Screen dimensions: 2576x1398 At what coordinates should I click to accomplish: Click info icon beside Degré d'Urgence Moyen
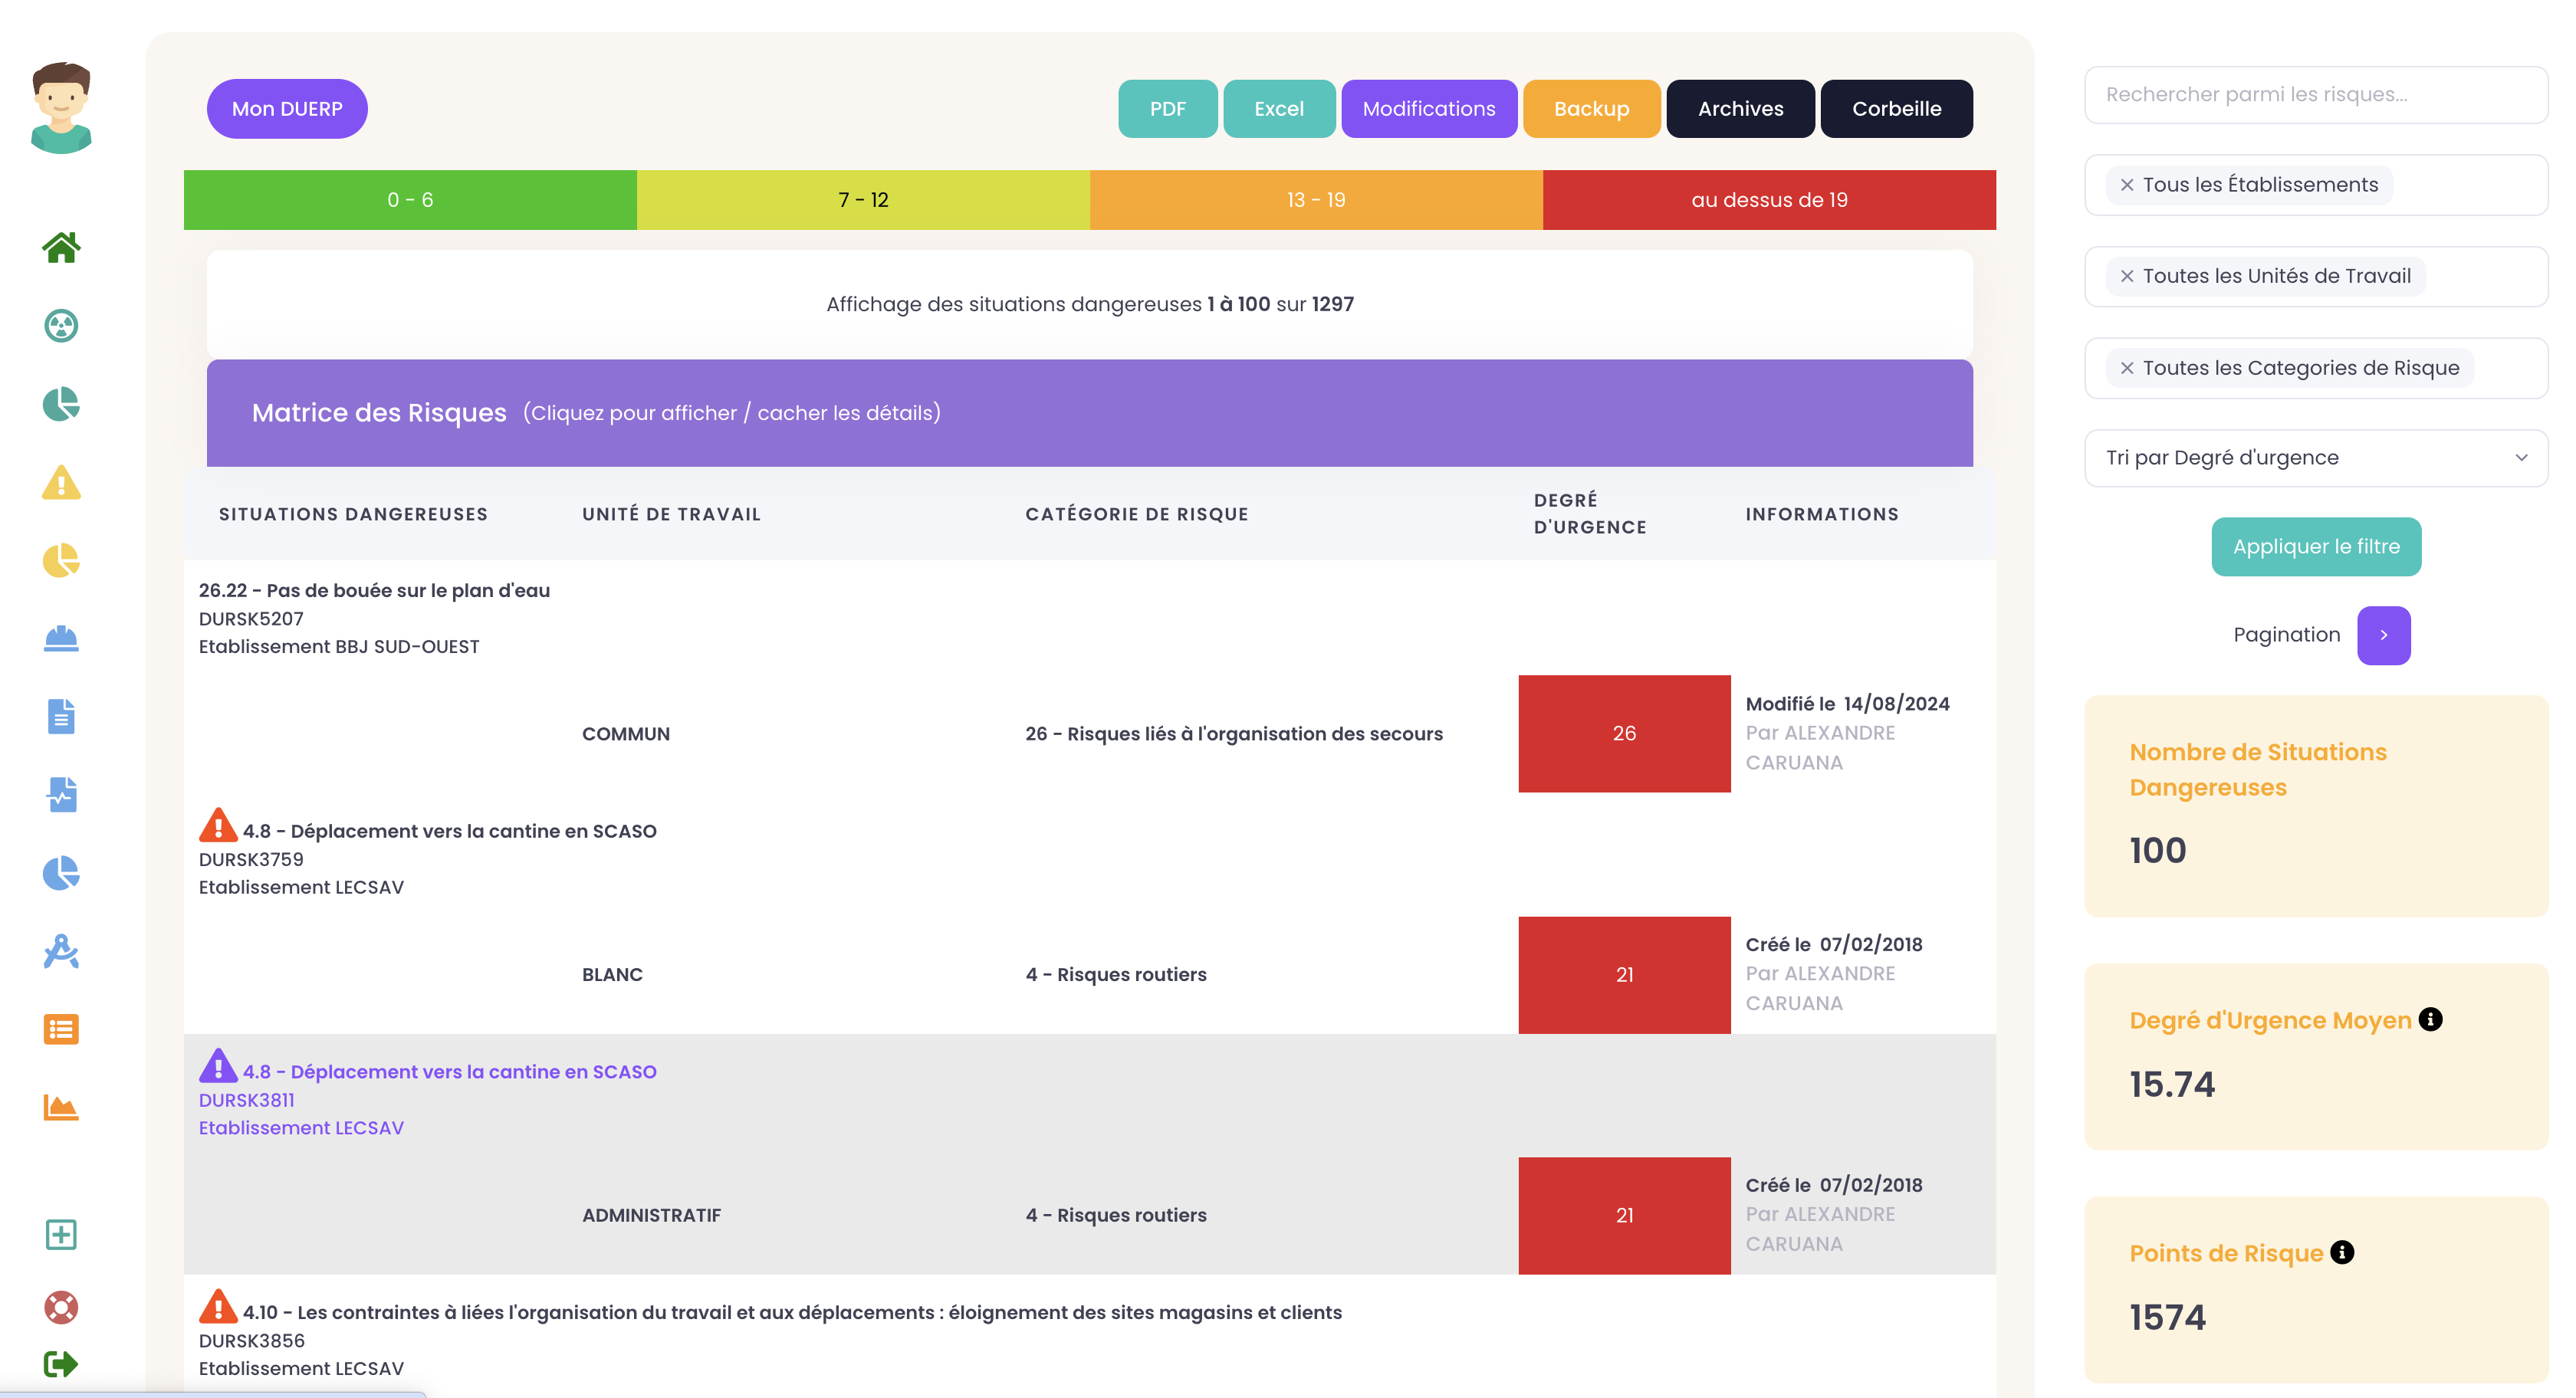2430,1019
